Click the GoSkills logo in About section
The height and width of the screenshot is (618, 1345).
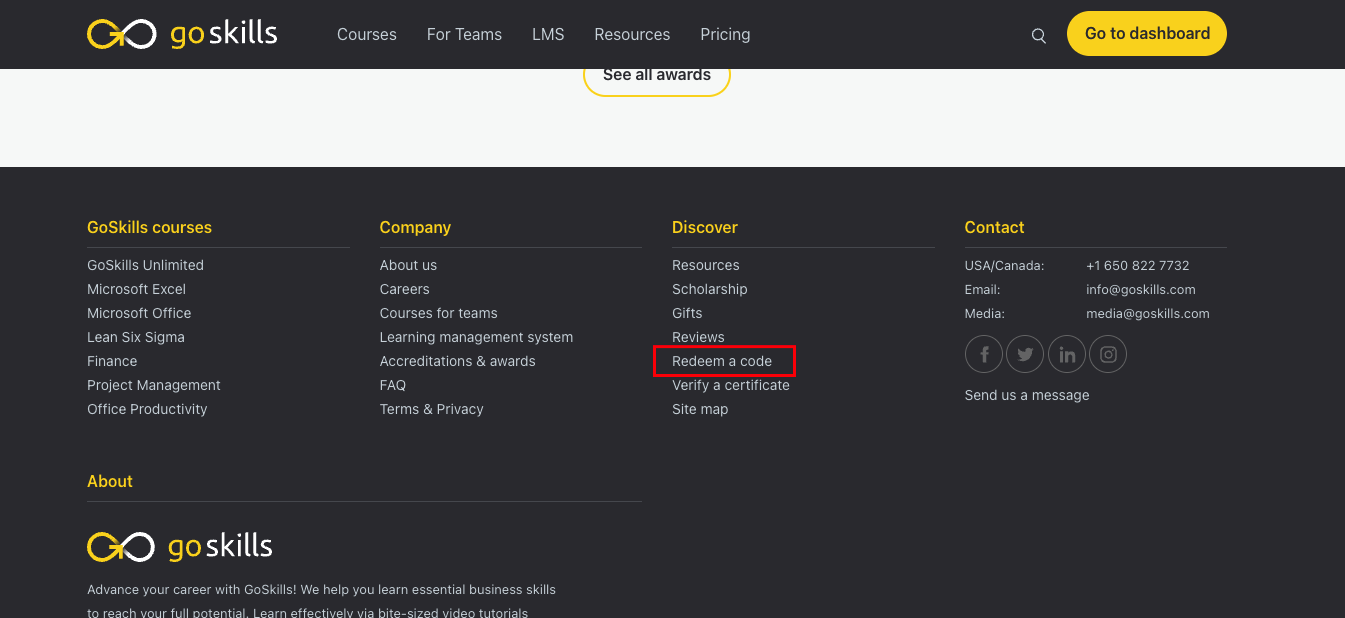[x=180, y=546]
